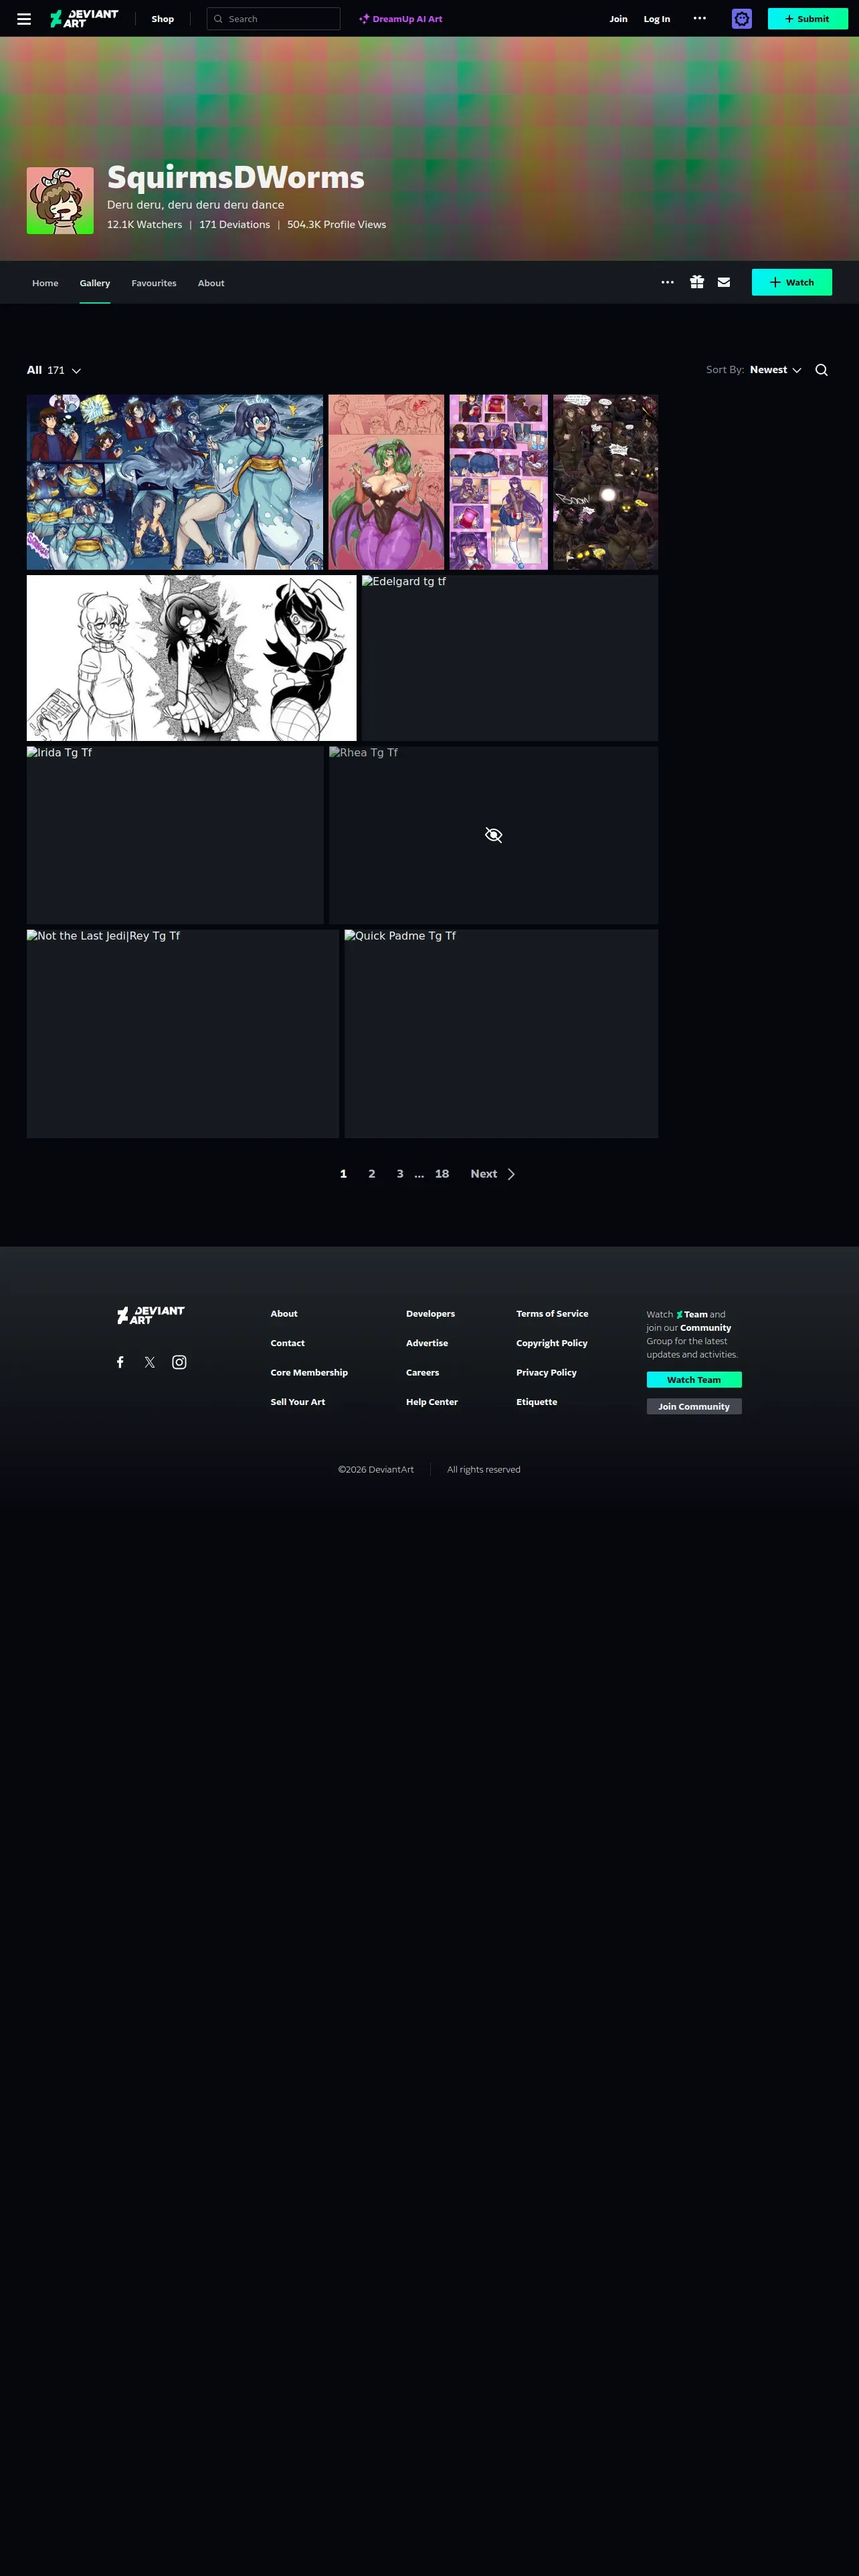Click the SquirmsDWorms profile avatar
The image size is (859, 2576).
coord(60,201)
